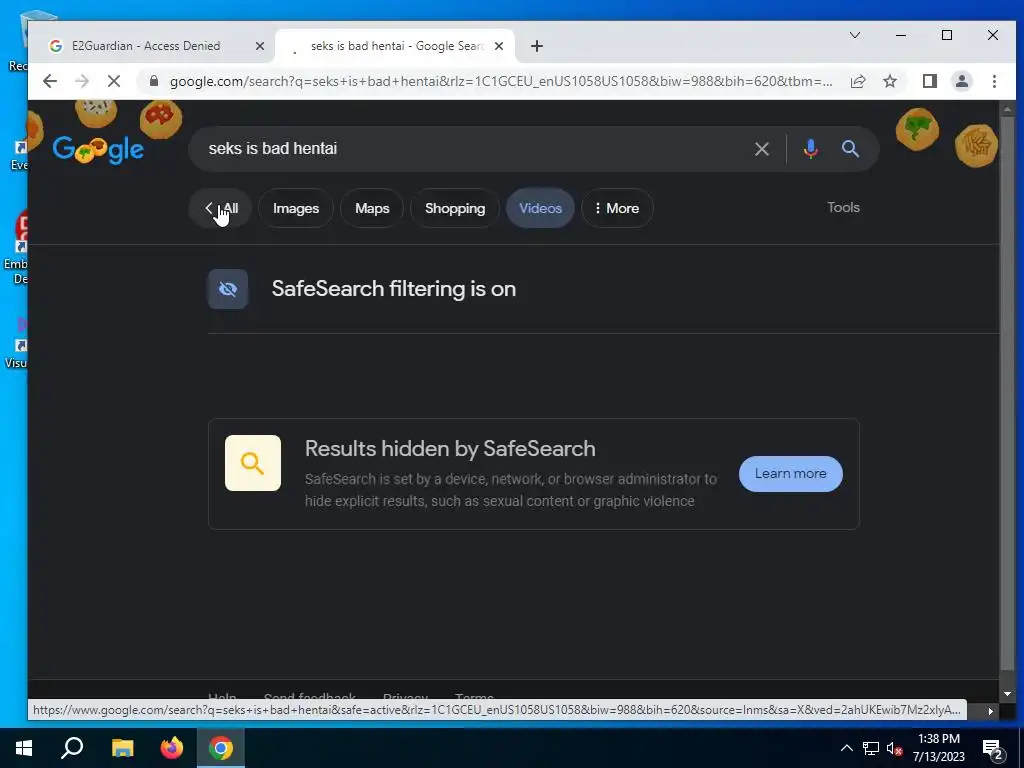The width and height of the screenshot is (1024, 768).
Task: Click the browser forward arrow
Action: [x=82, y=81]
